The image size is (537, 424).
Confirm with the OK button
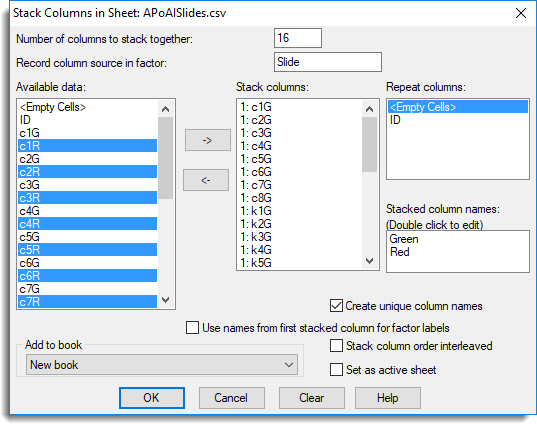(x=152, y=398)
